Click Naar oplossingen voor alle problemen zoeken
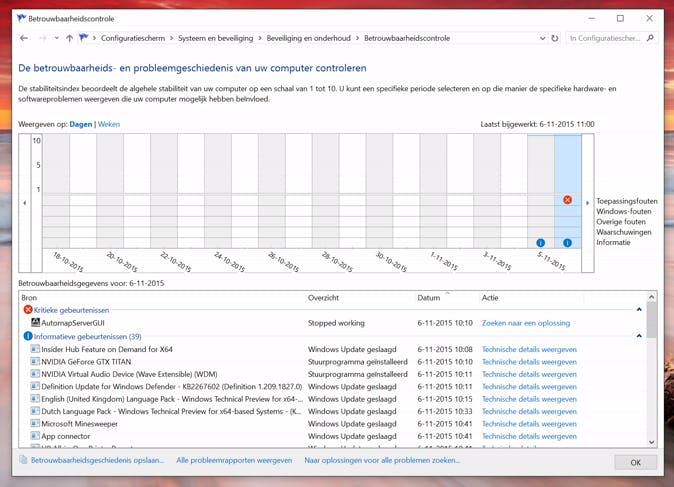This screenshot has width=674, height=487. 382,460
